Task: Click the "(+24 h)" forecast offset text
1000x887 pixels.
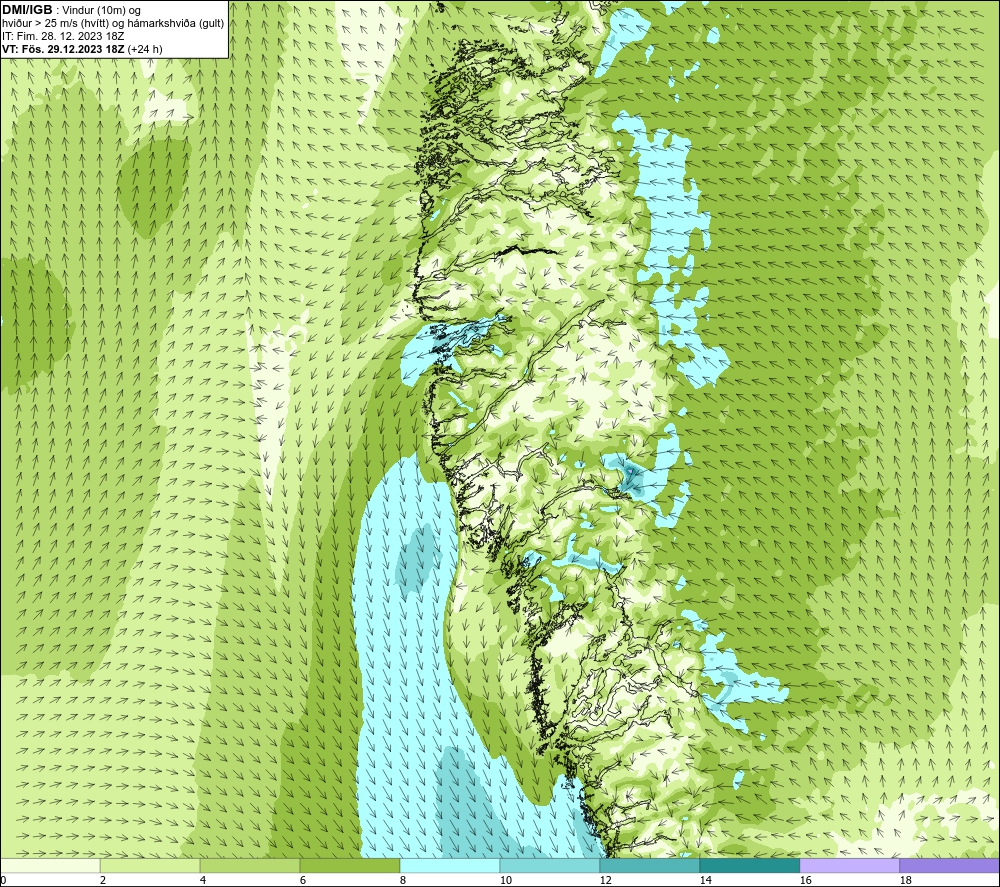Action: [145, 49]
